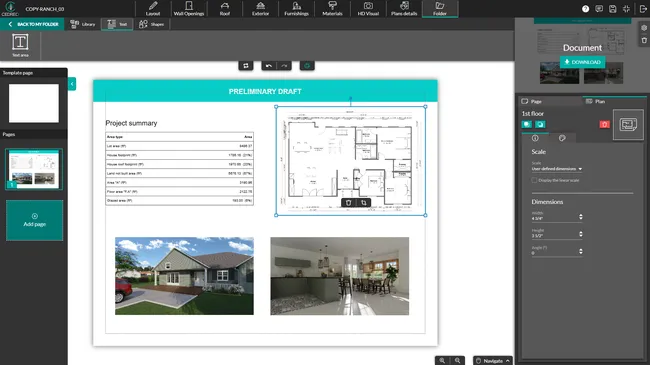This screenshot has height=365, width=650.
Task: Click the save floppy disk icon
Action: click(x=613, y=9)
